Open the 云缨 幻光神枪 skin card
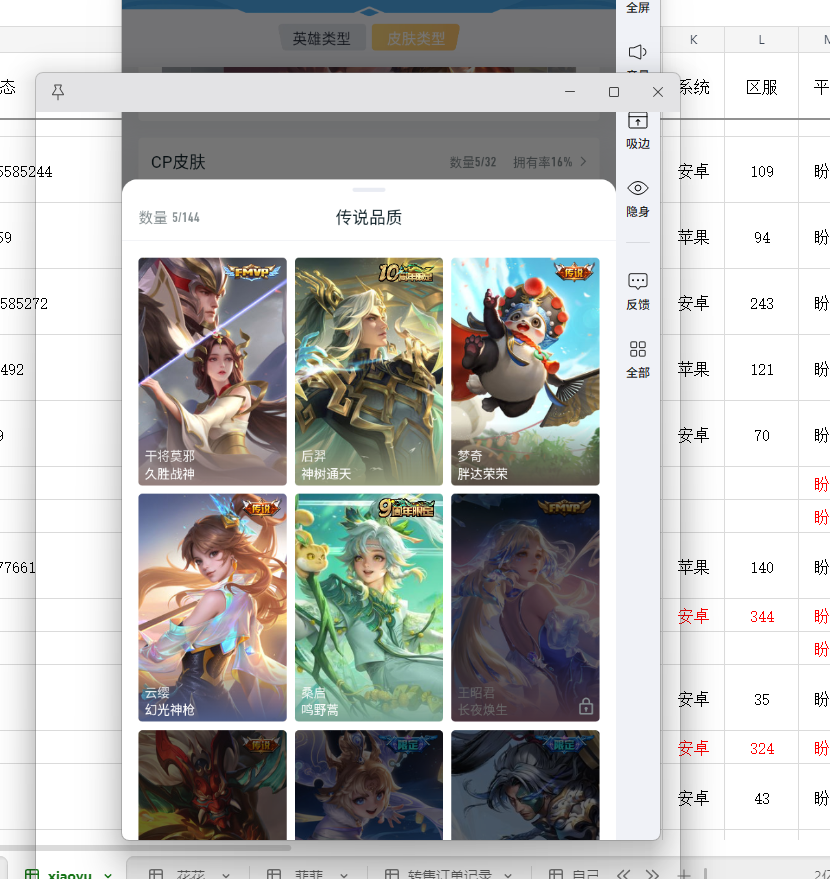 [212, 607]
